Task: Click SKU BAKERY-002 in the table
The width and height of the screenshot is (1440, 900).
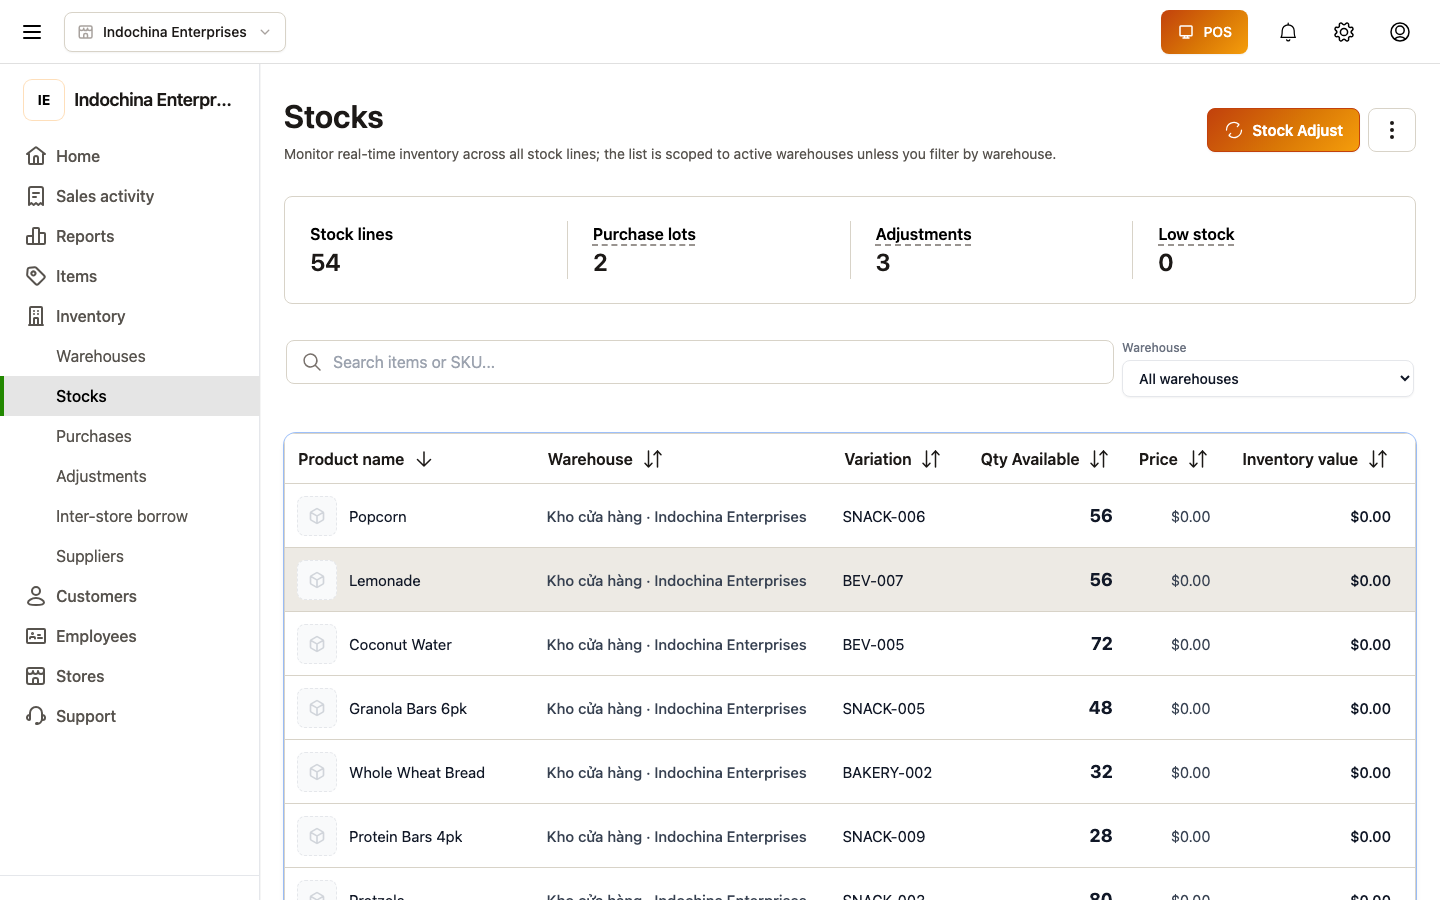Action: click(887, 773)
